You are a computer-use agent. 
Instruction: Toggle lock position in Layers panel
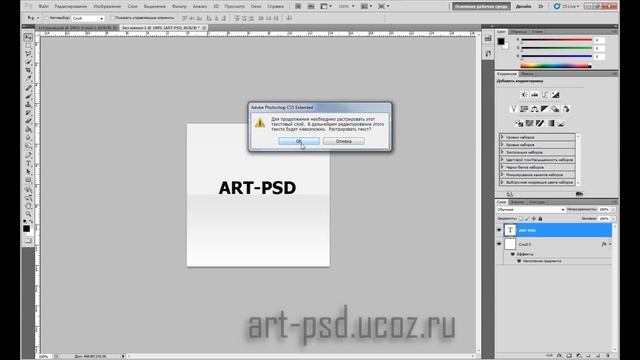click(533, 219)
